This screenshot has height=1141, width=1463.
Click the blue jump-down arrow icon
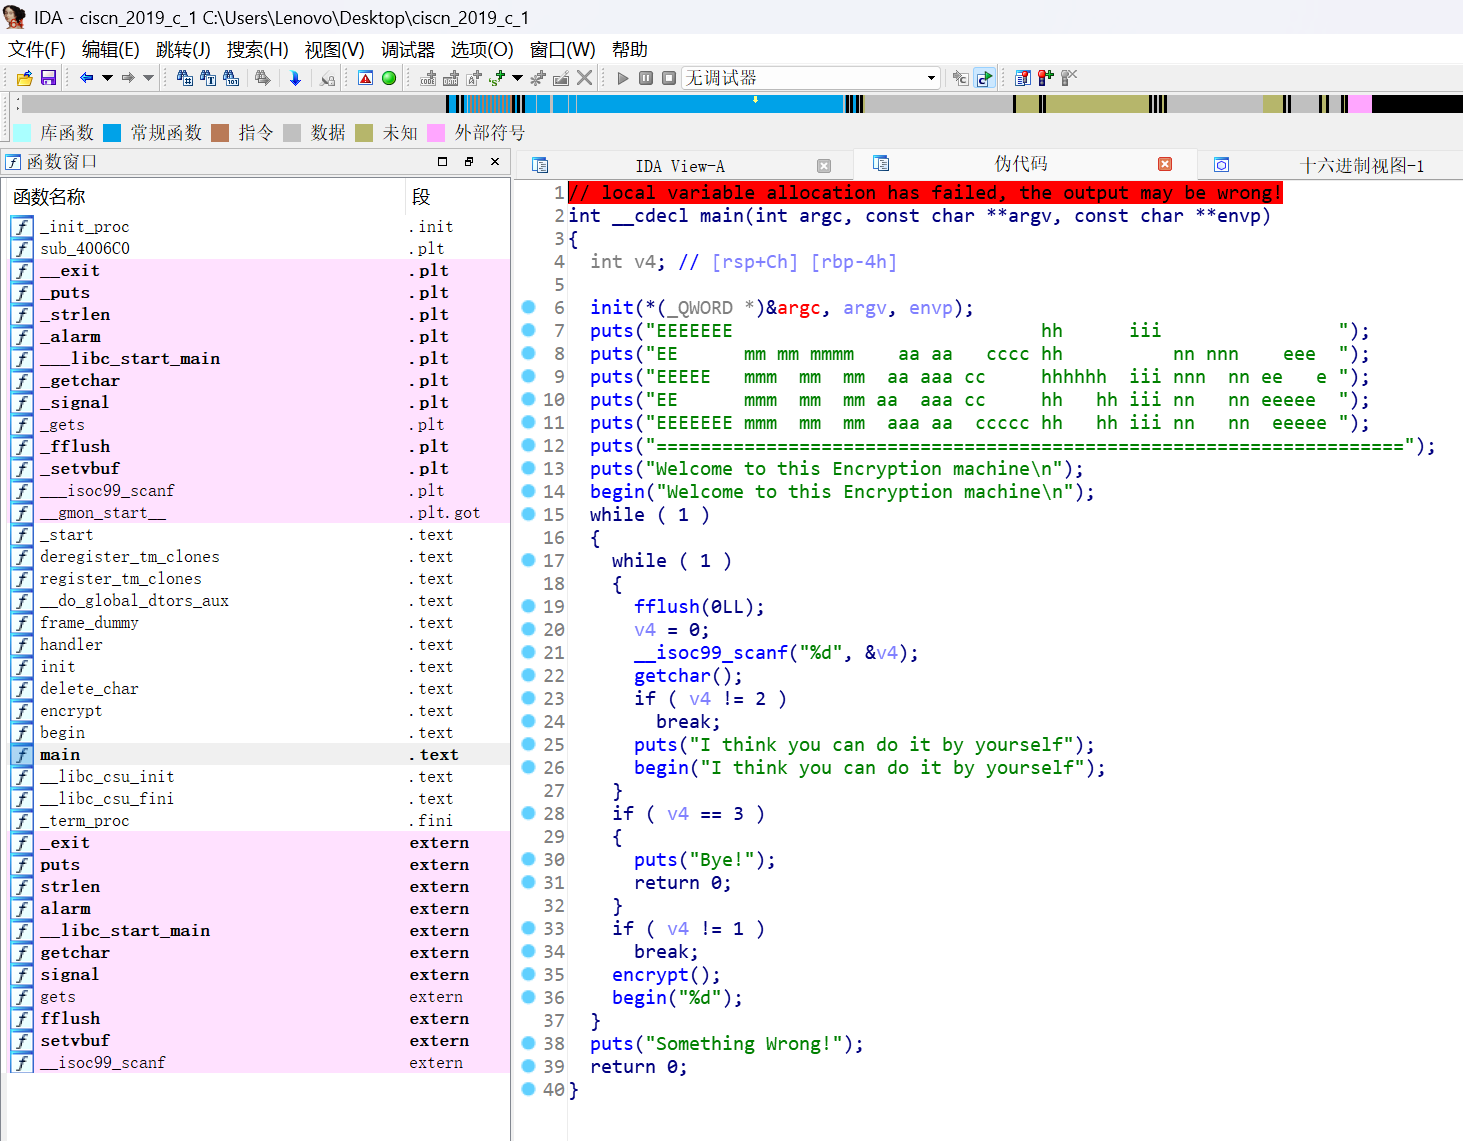pos(295,78)
